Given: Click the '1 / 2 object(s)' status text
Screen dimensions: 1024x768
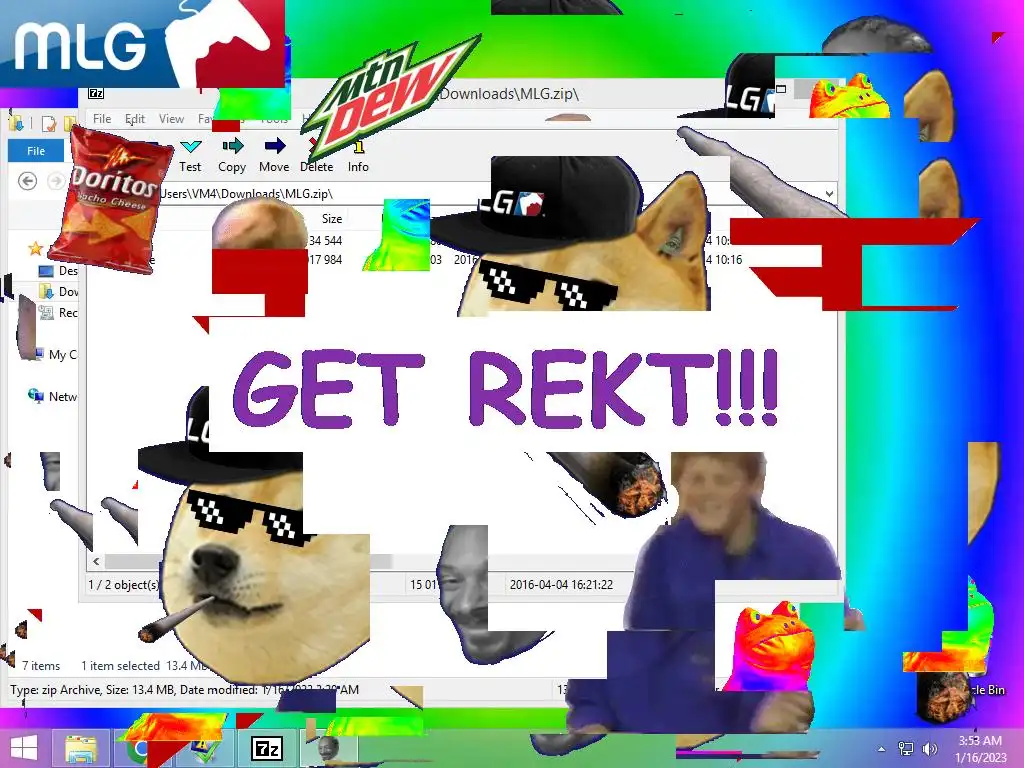Looking at the screenshot, I should point(123,584).
